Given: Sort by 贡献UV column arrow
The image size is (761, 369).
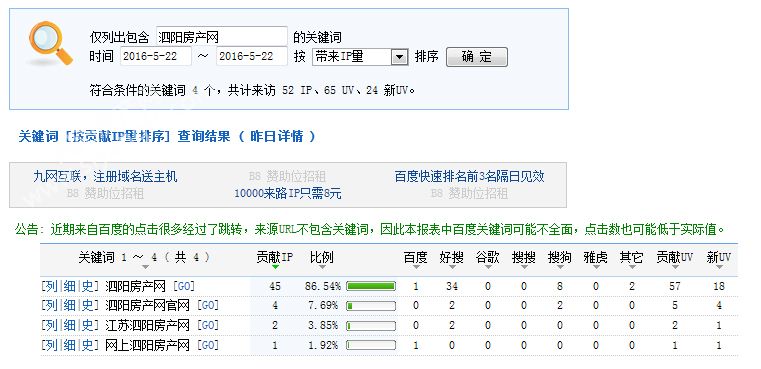Looking at the screenshot, I should tap(675, 267).
